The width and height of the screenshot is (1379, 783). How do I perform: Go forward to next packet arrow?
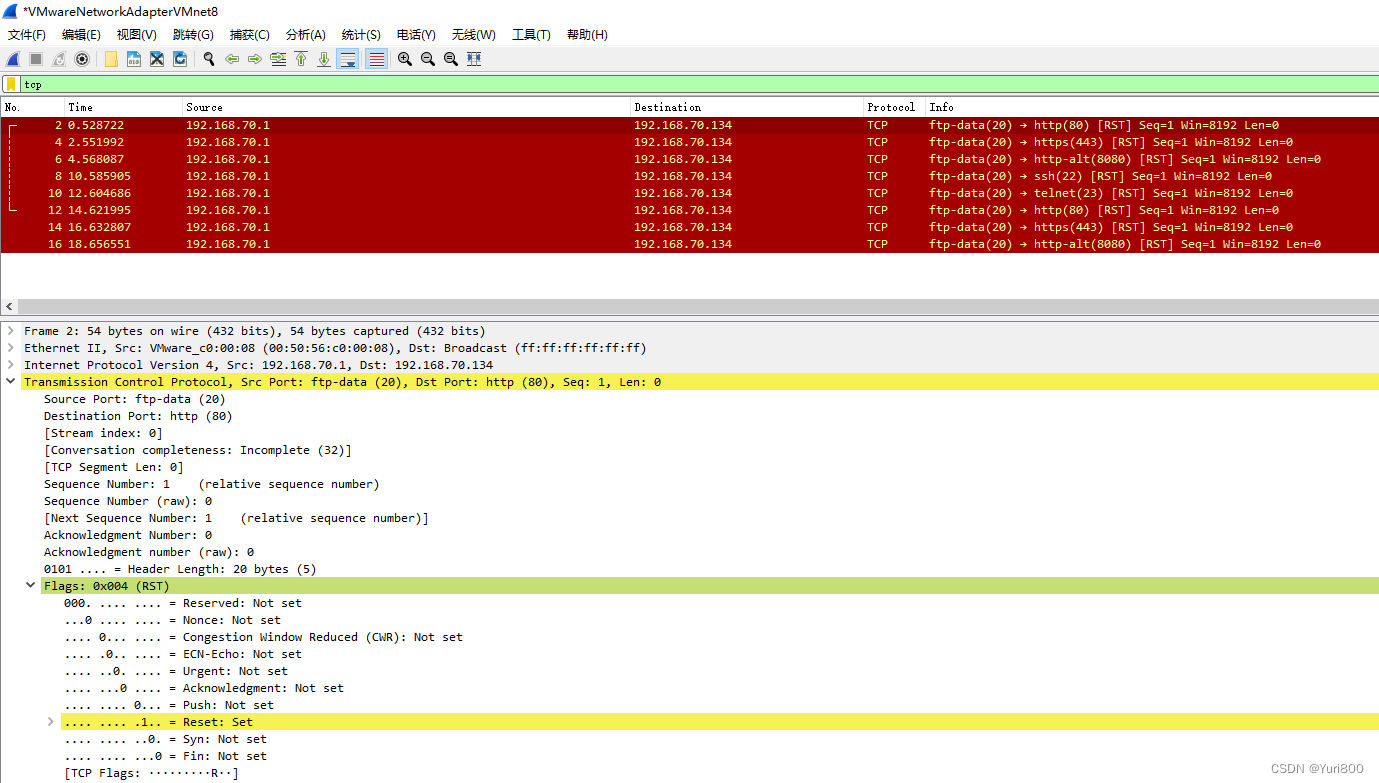255,59
